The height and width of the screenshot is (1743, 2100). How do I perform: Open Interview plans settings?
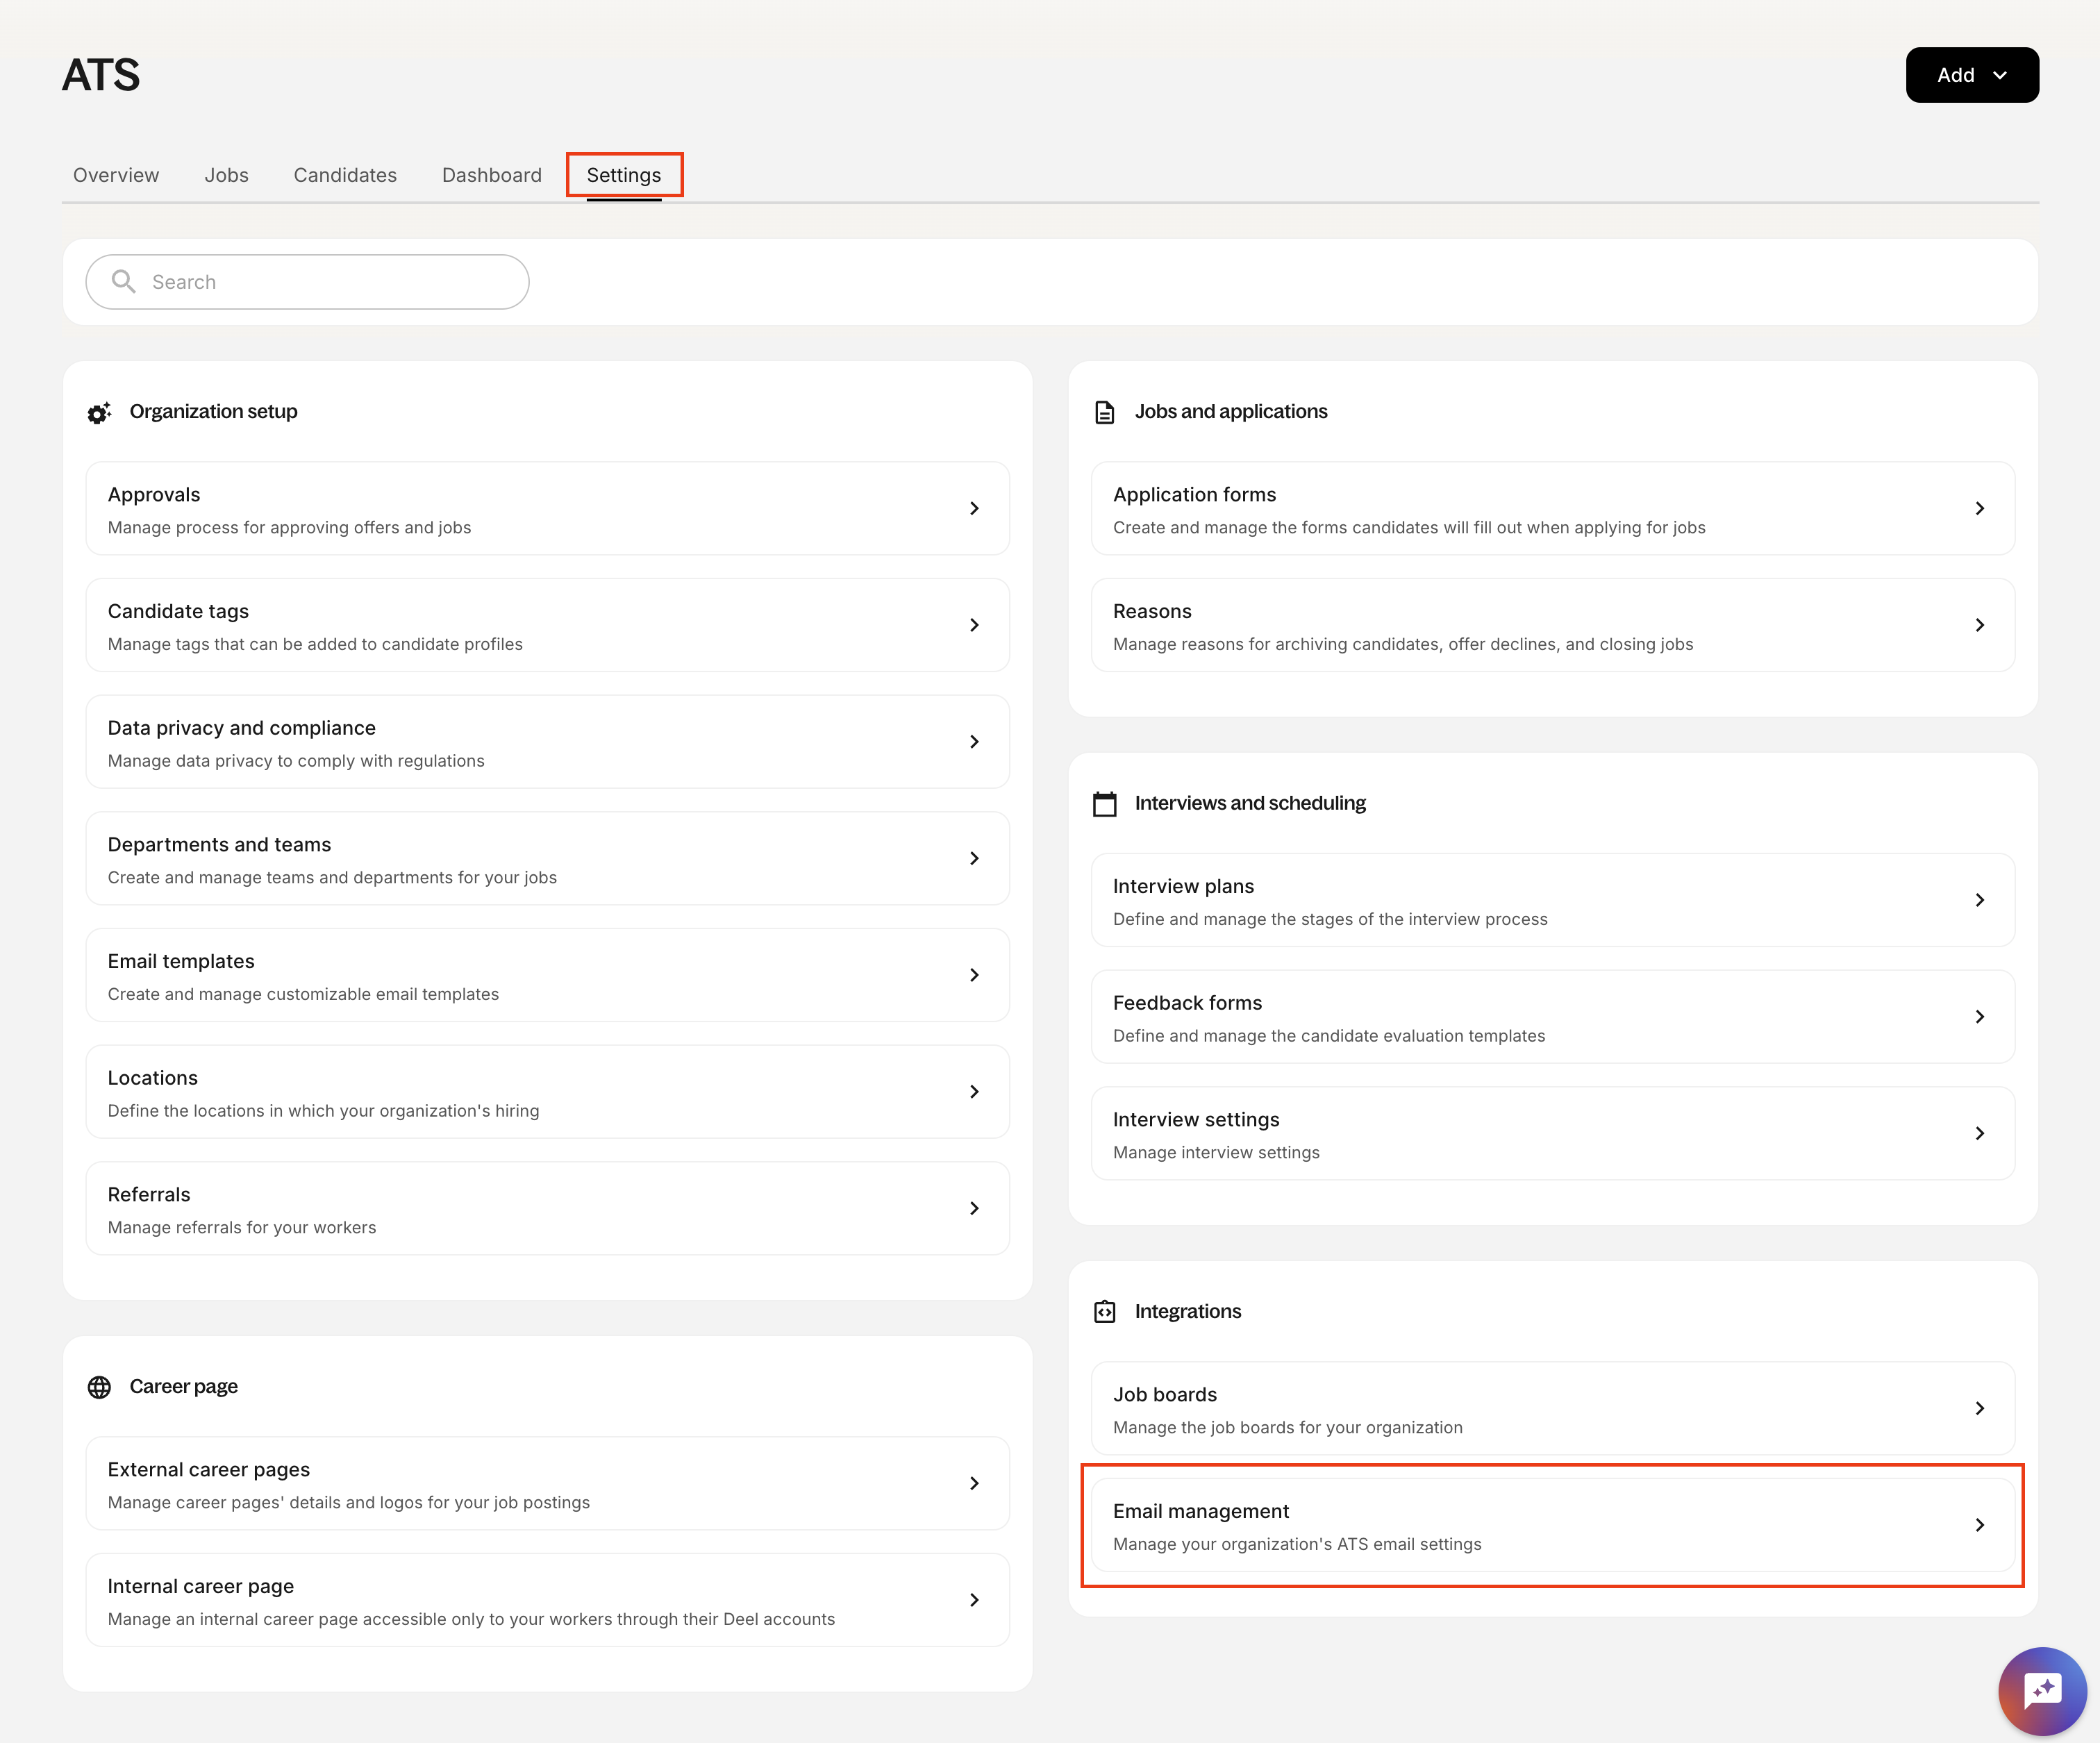(1551, 901)
